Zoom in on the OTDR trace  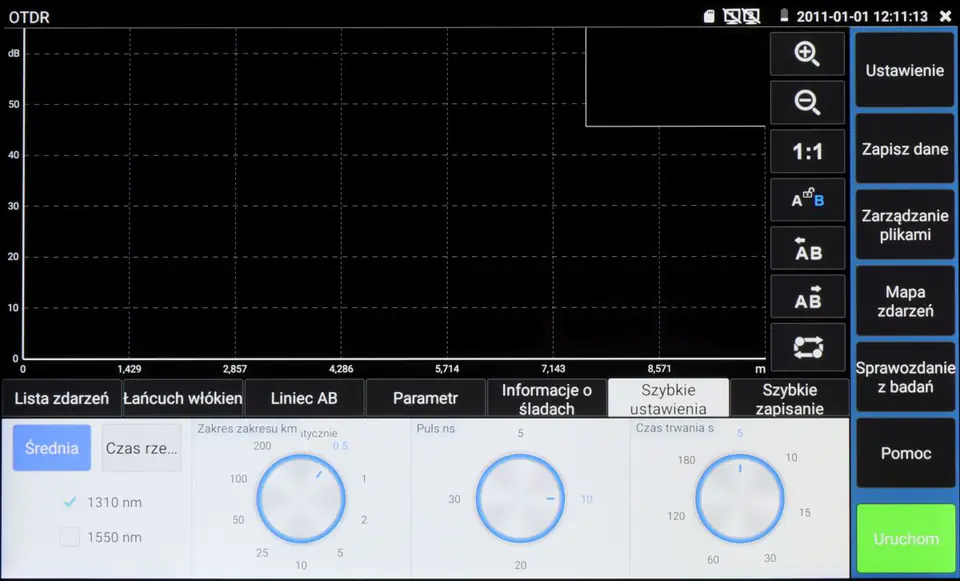(x=807, y=54)
